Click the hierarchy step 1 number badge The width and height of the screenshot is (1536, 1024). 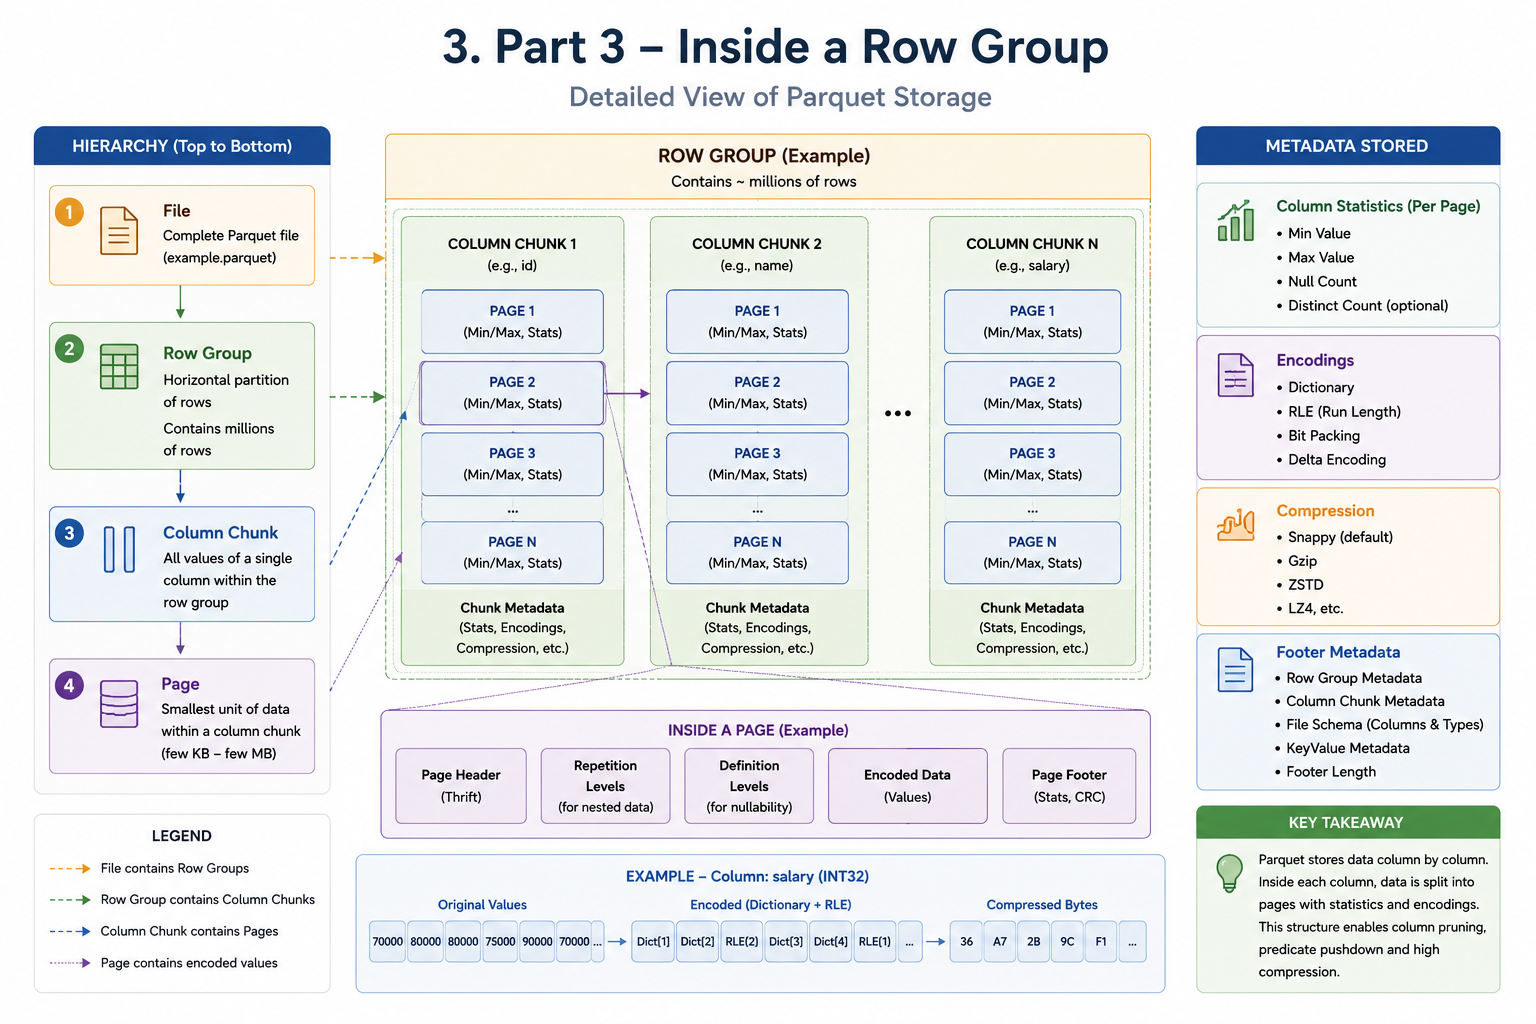pos(69,212)
